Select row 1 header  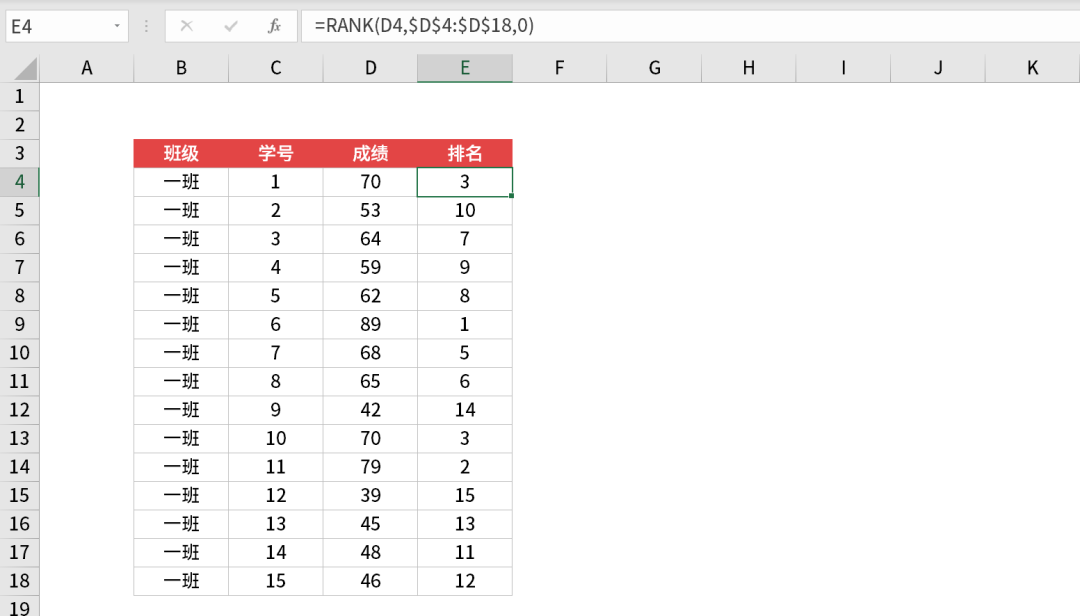click(x=19, y=96)
